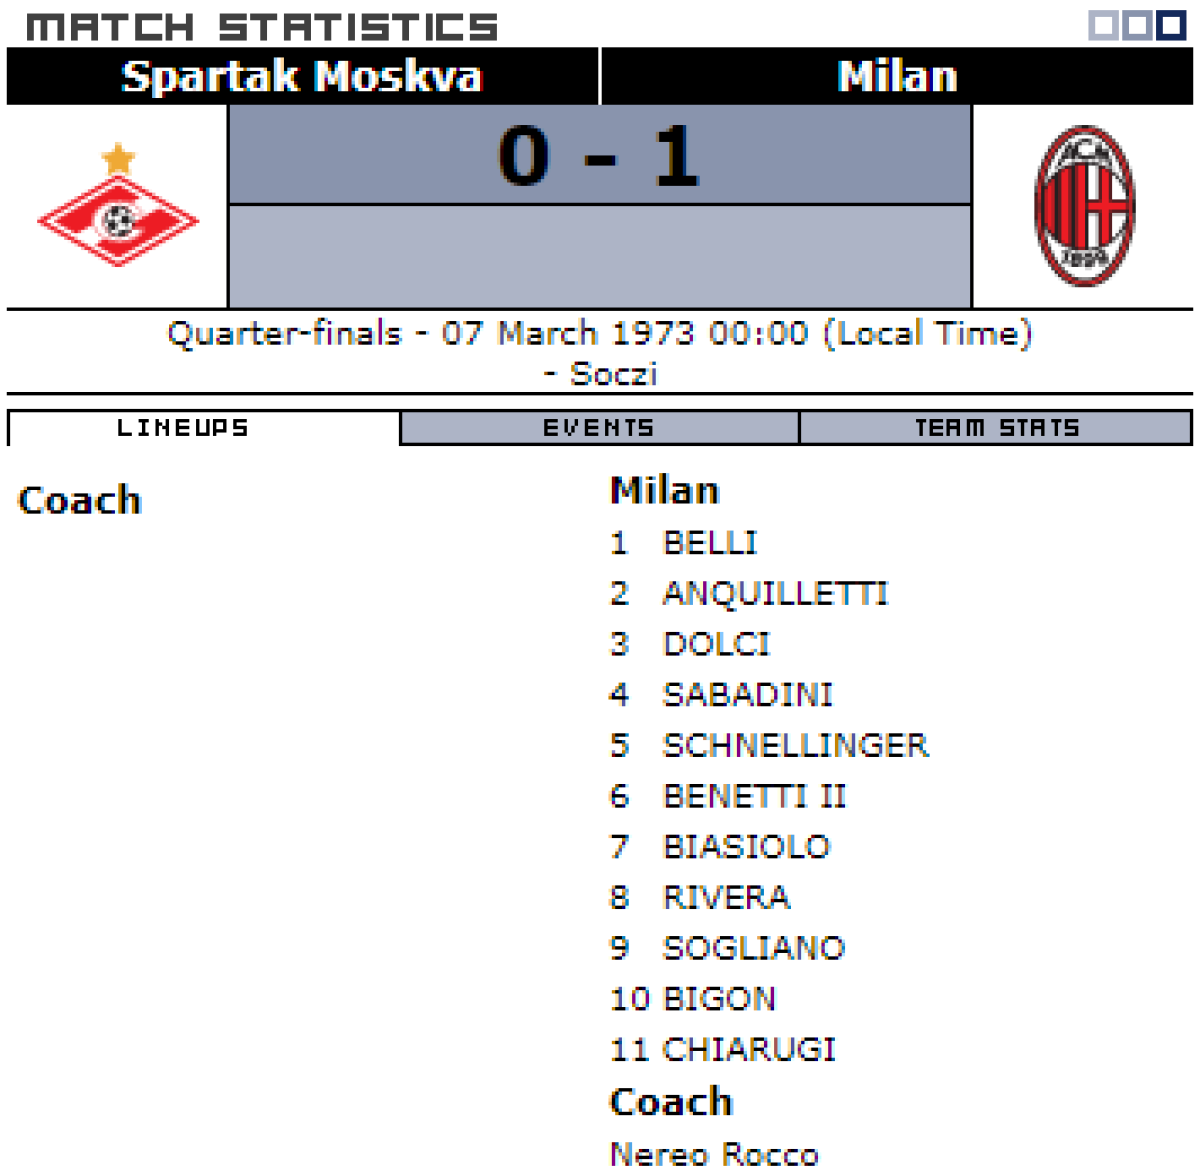This screenshot has width=1200, height=1176.
Task: Click player SOGLIANO, number 9
Action: [x=754, y=948]
